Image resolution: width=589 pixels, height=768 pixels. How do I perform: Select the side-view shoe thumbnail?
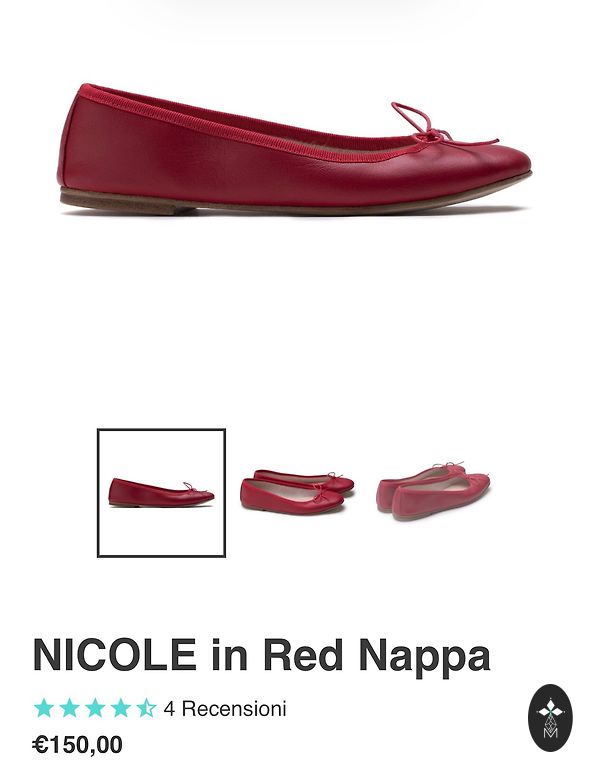tap(162, 493)
